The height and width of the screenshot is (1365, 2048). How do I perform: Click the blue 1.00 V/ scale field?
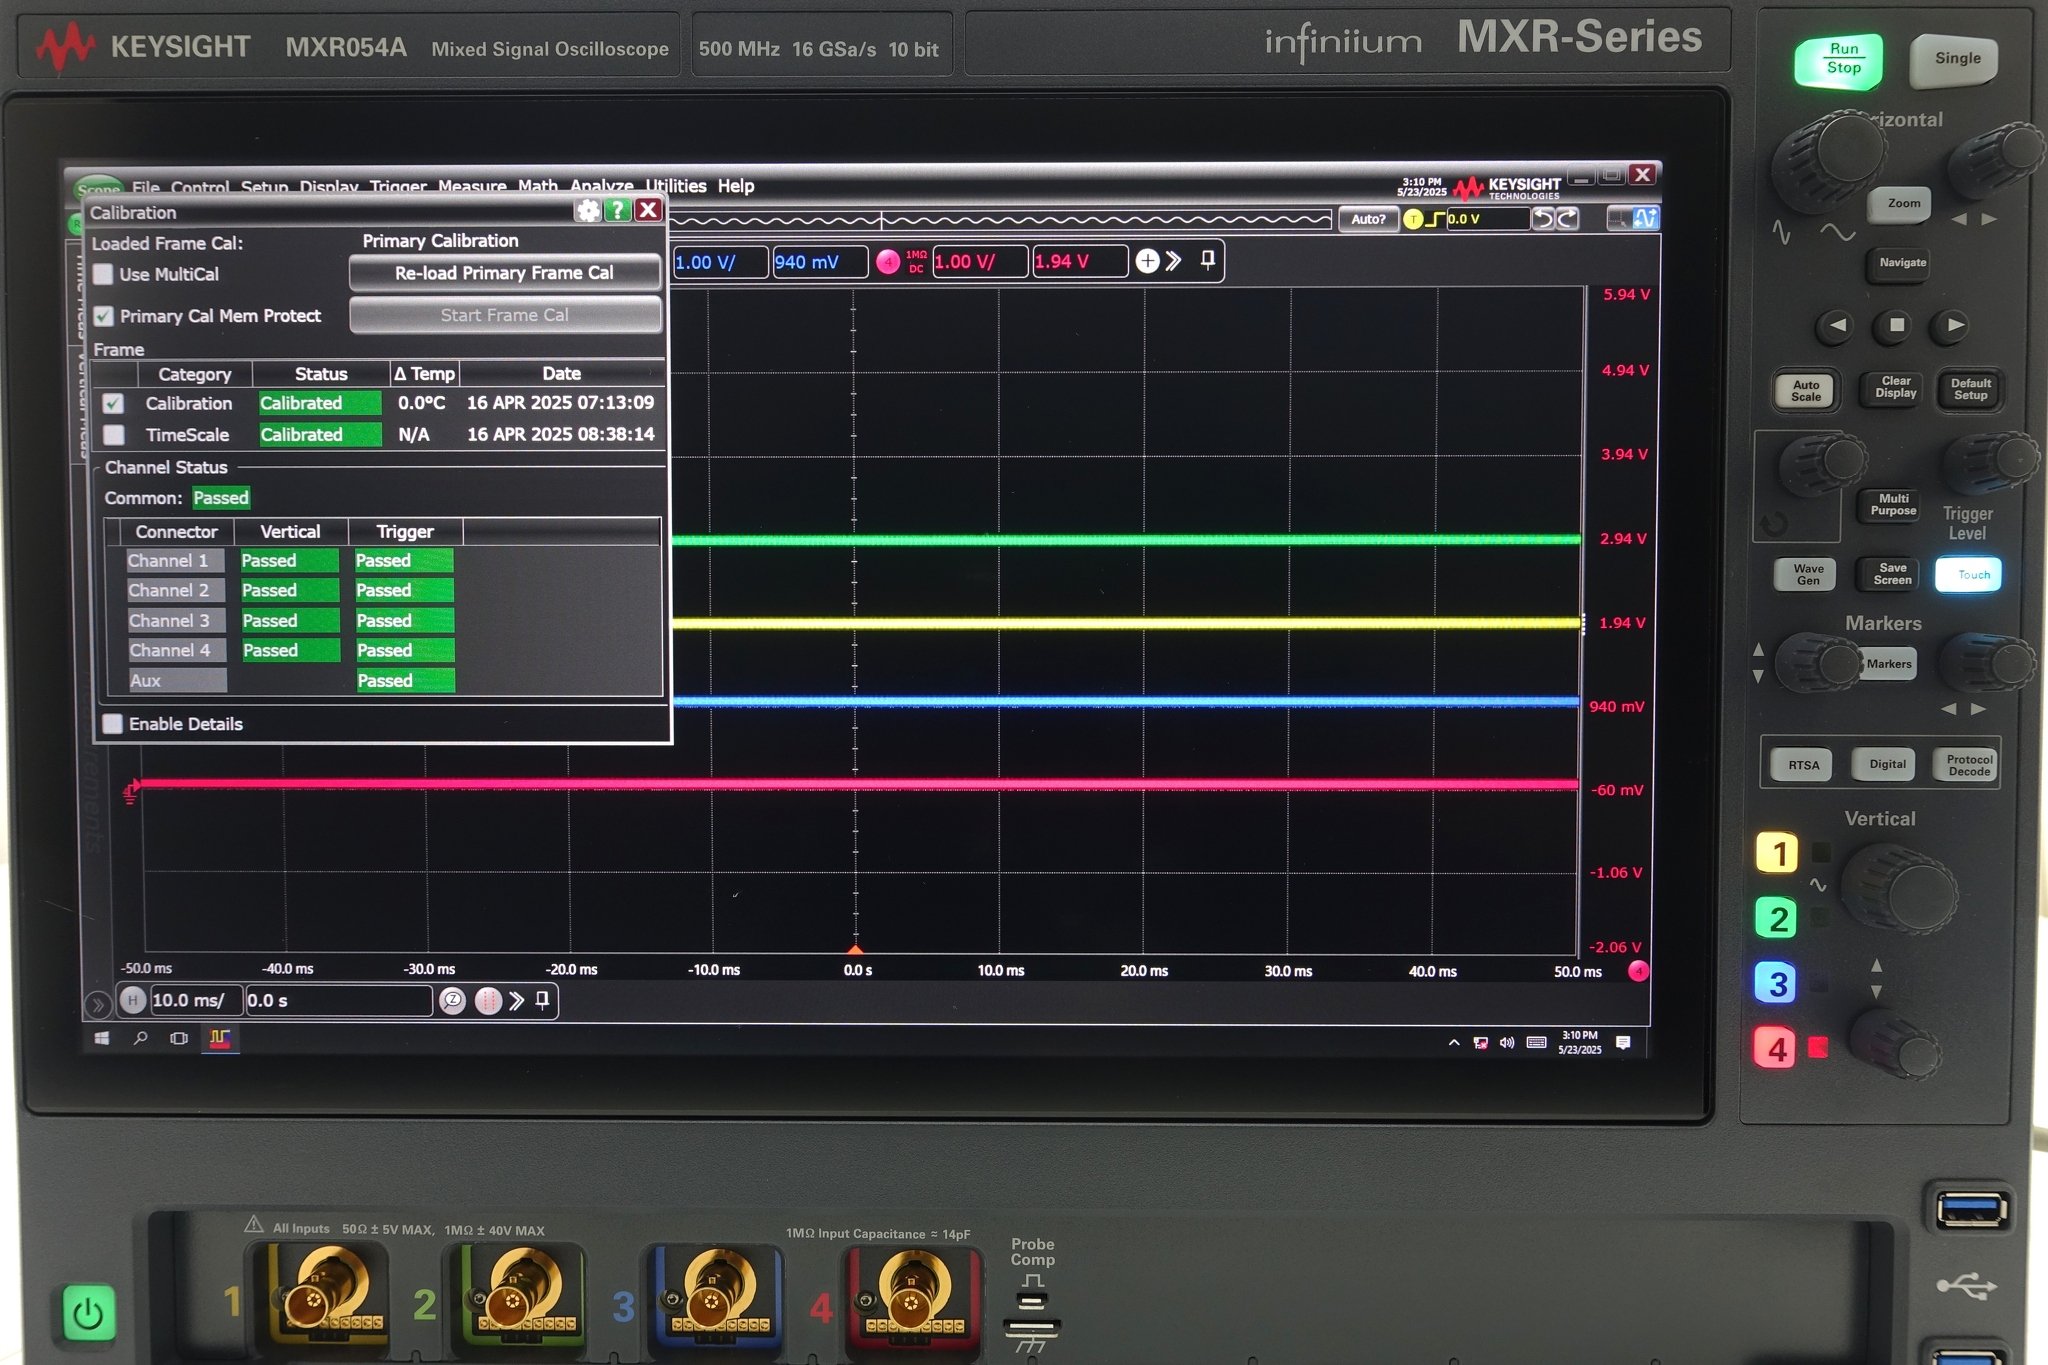point(720,262)
